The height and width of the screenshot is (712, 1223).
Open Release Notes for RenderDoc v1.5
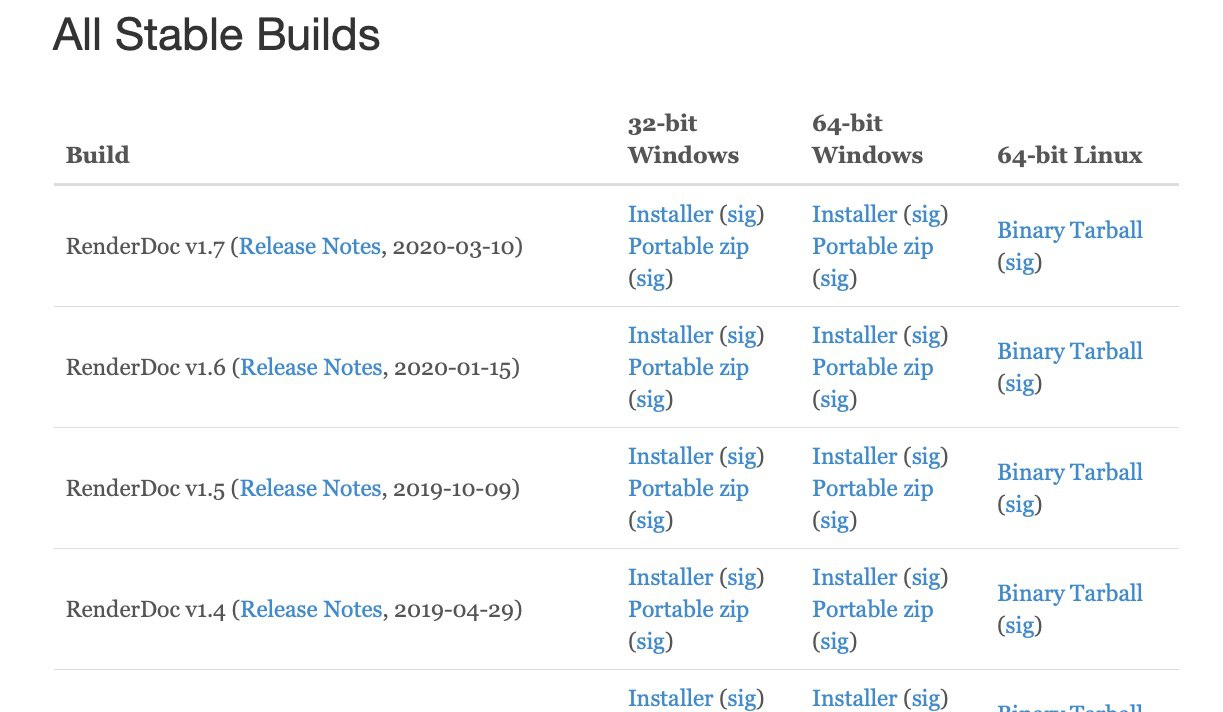[x=310, y=488]
